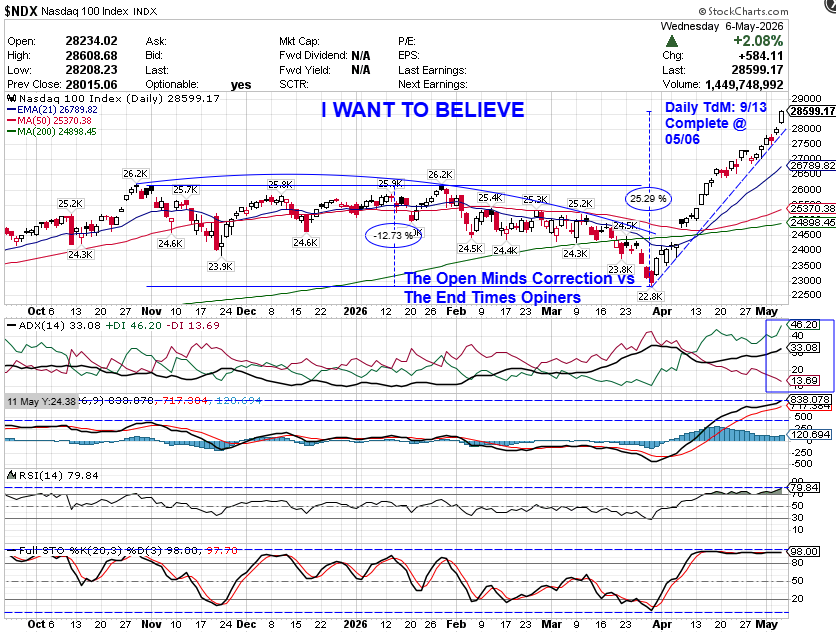
Task: Click the 28599.17 price axis marker
Action: 811,111
